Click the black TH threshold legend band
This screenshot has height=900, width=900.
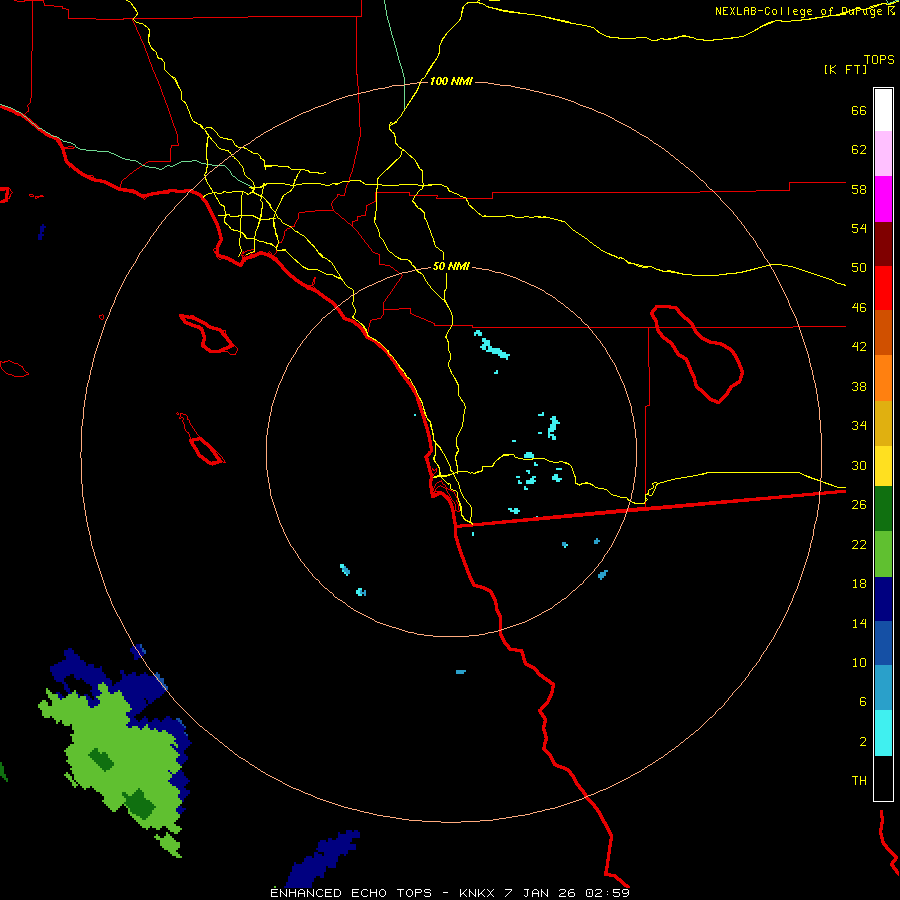[x=883, y=778]
